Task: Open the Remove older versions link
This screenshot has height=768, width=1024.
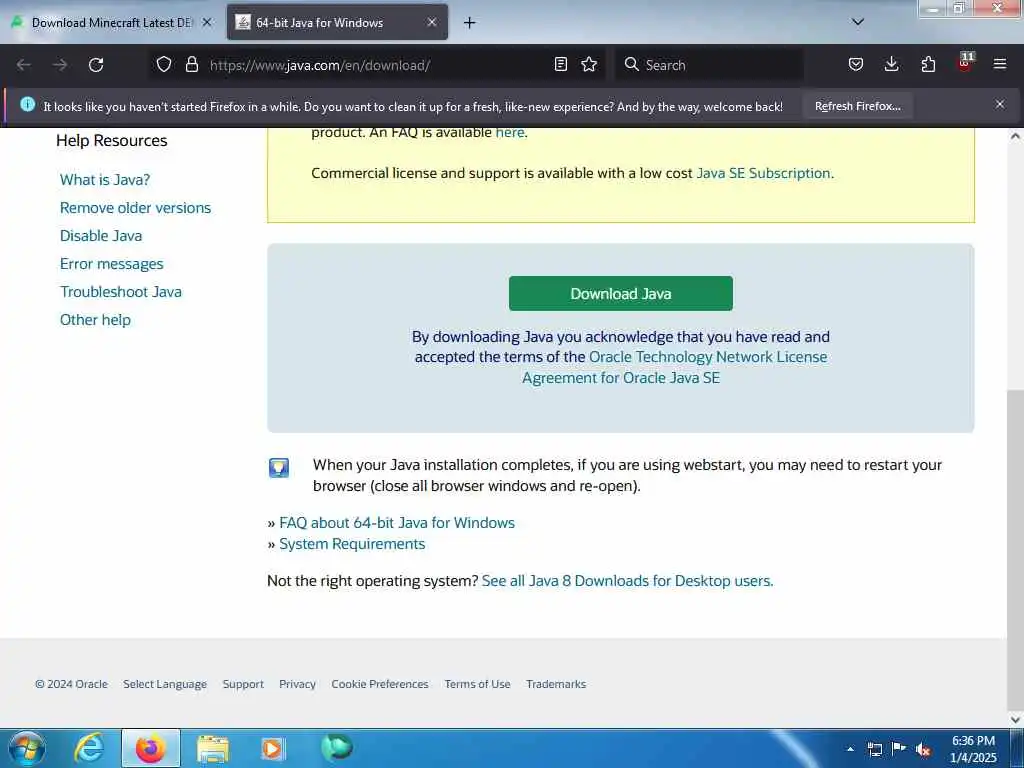Action: 135,208
